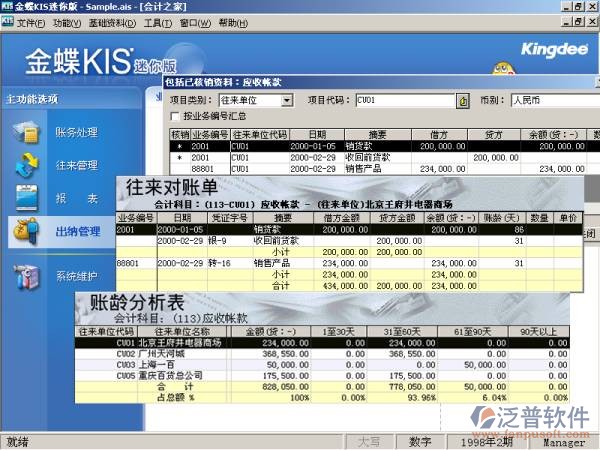Open the 币别 currency combo box
Image resolution: width=600 pixels, height=450 pixels.
(x=550, y=101)
